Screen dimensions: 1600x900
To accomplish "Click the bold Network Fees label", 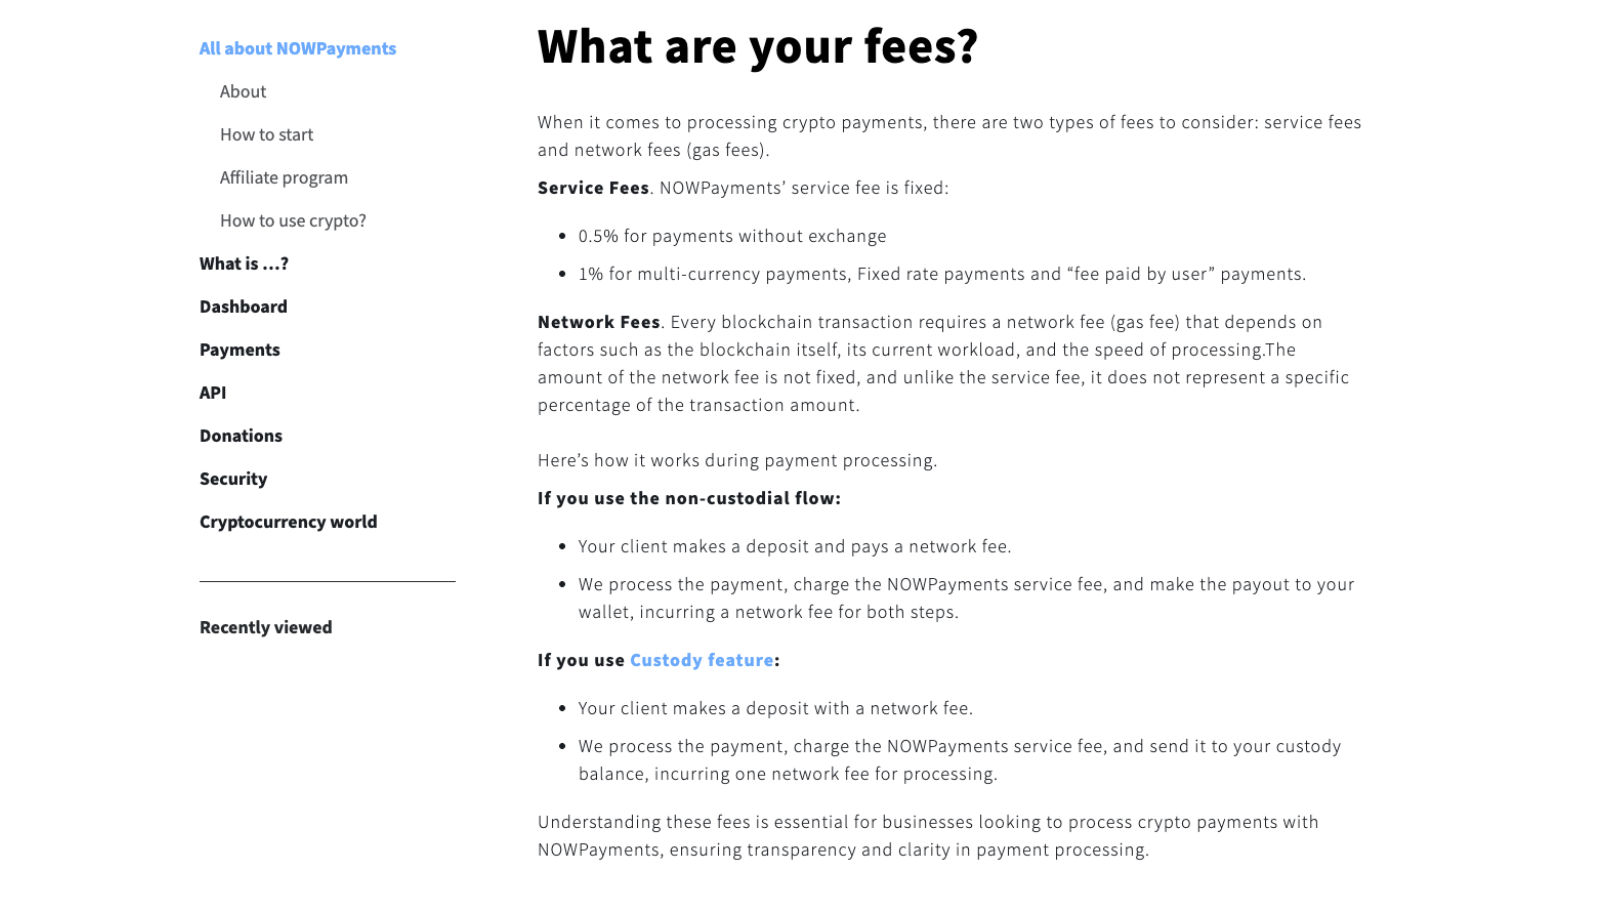I will [x=598, y=322].
